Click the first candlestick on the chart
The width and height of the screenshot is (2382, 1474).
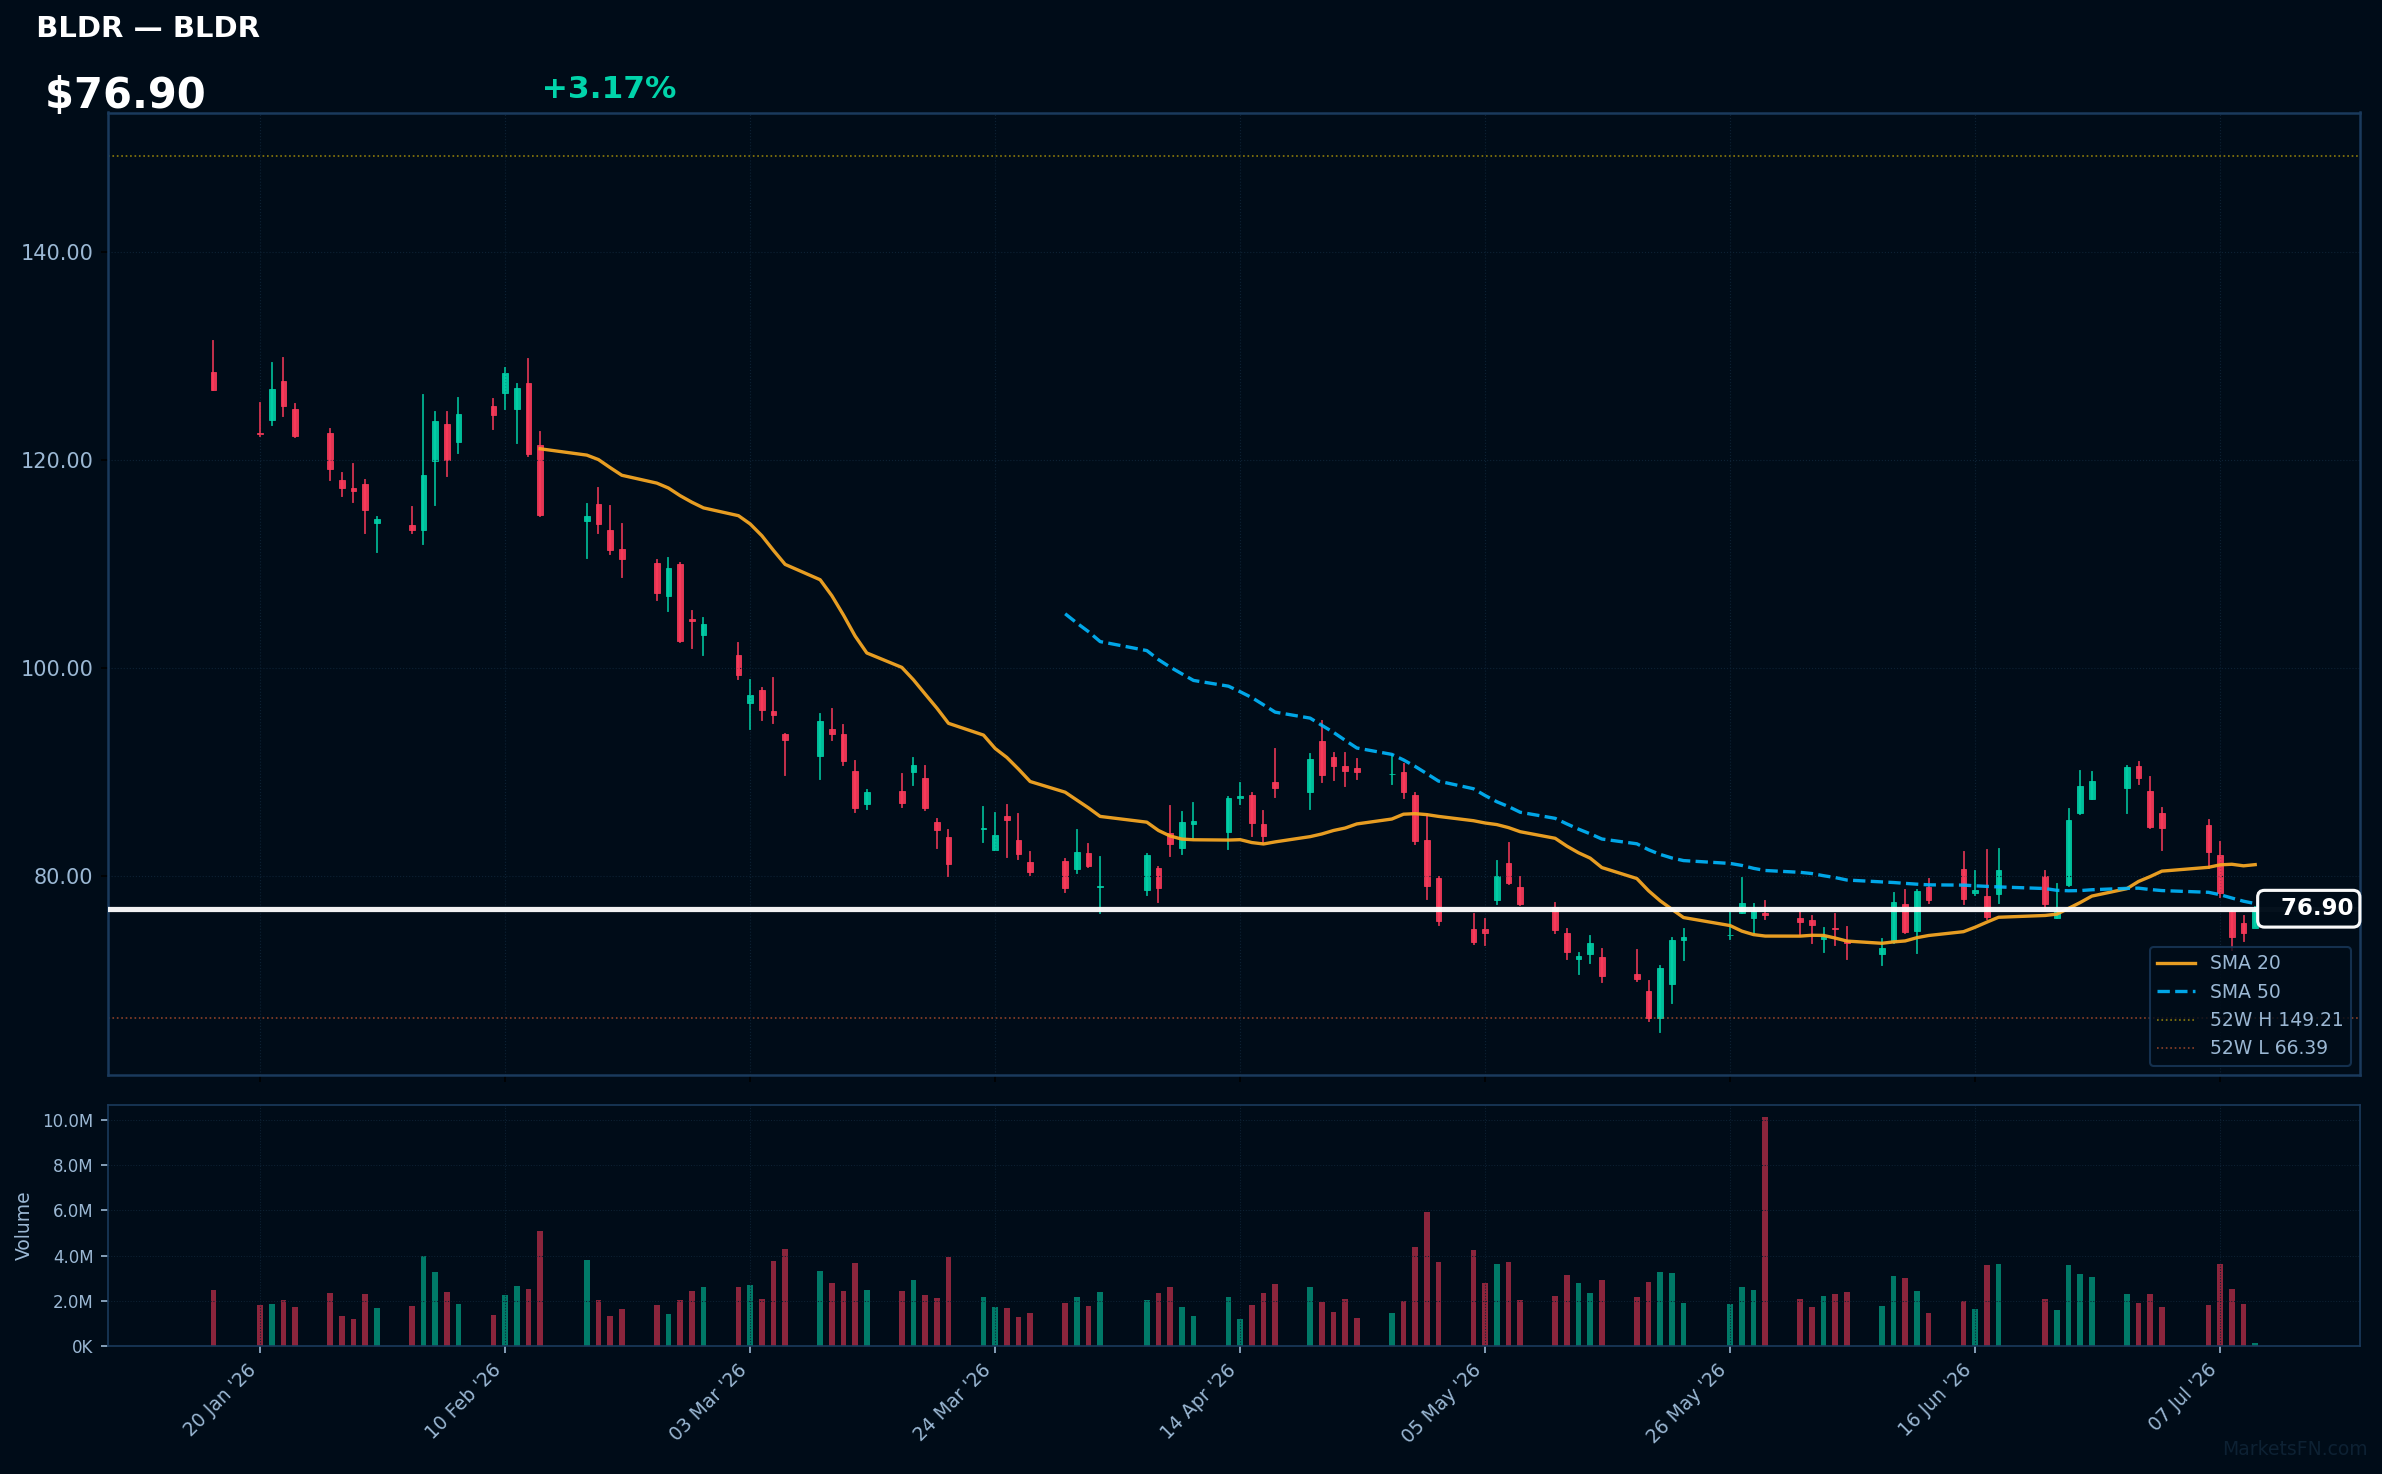pyautogui.click(x=213, y=366)
